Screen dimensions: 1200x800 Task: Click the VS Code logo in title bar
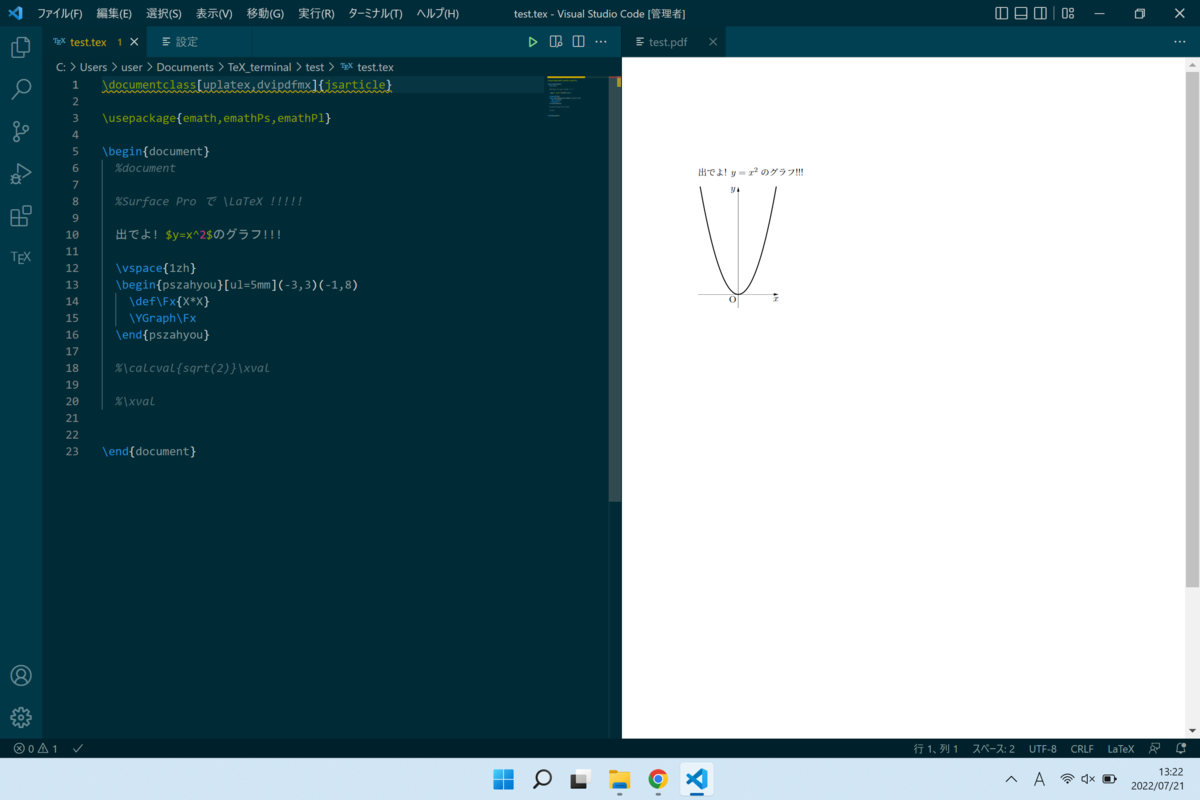15,13
